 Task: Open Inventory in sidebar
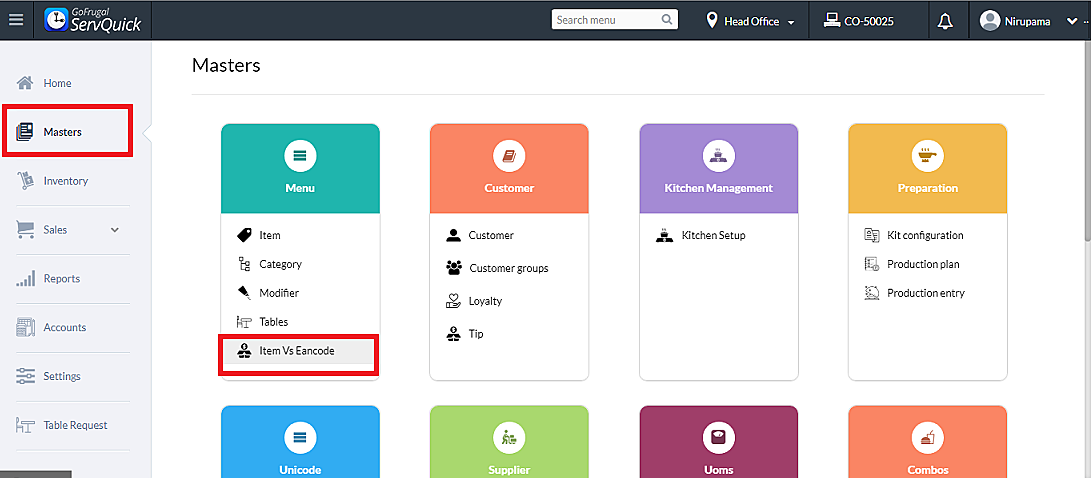[65, 181]
